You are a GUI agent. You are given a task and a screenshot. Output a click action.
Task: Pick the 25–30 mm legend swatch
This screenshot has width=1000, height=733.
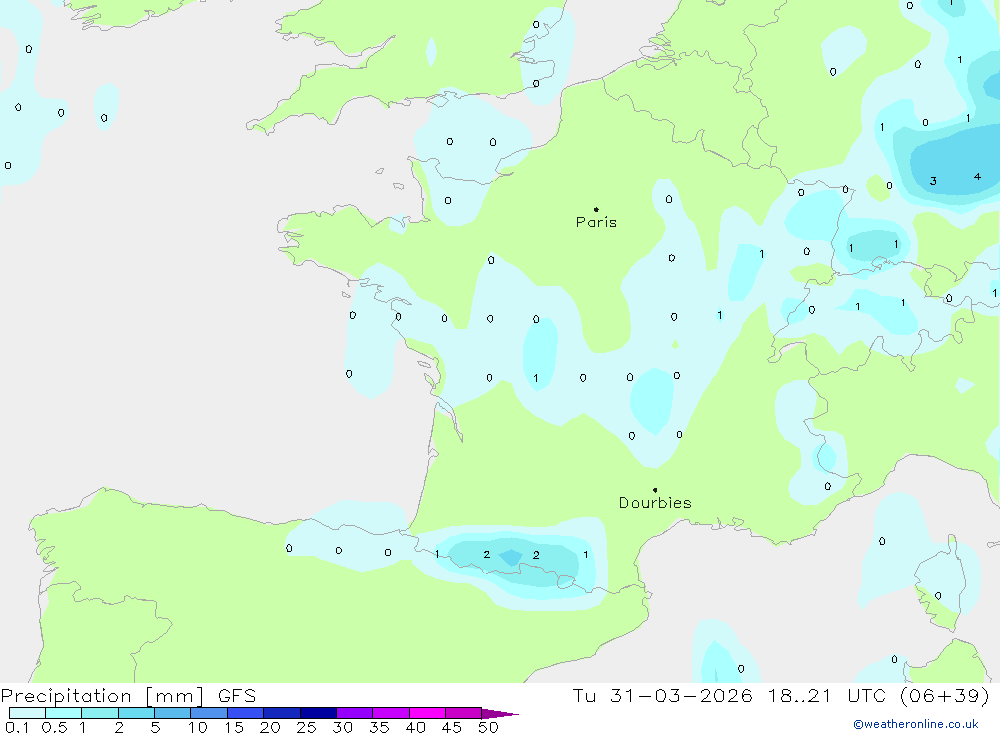pyautogui.click(x=318, y=713)
